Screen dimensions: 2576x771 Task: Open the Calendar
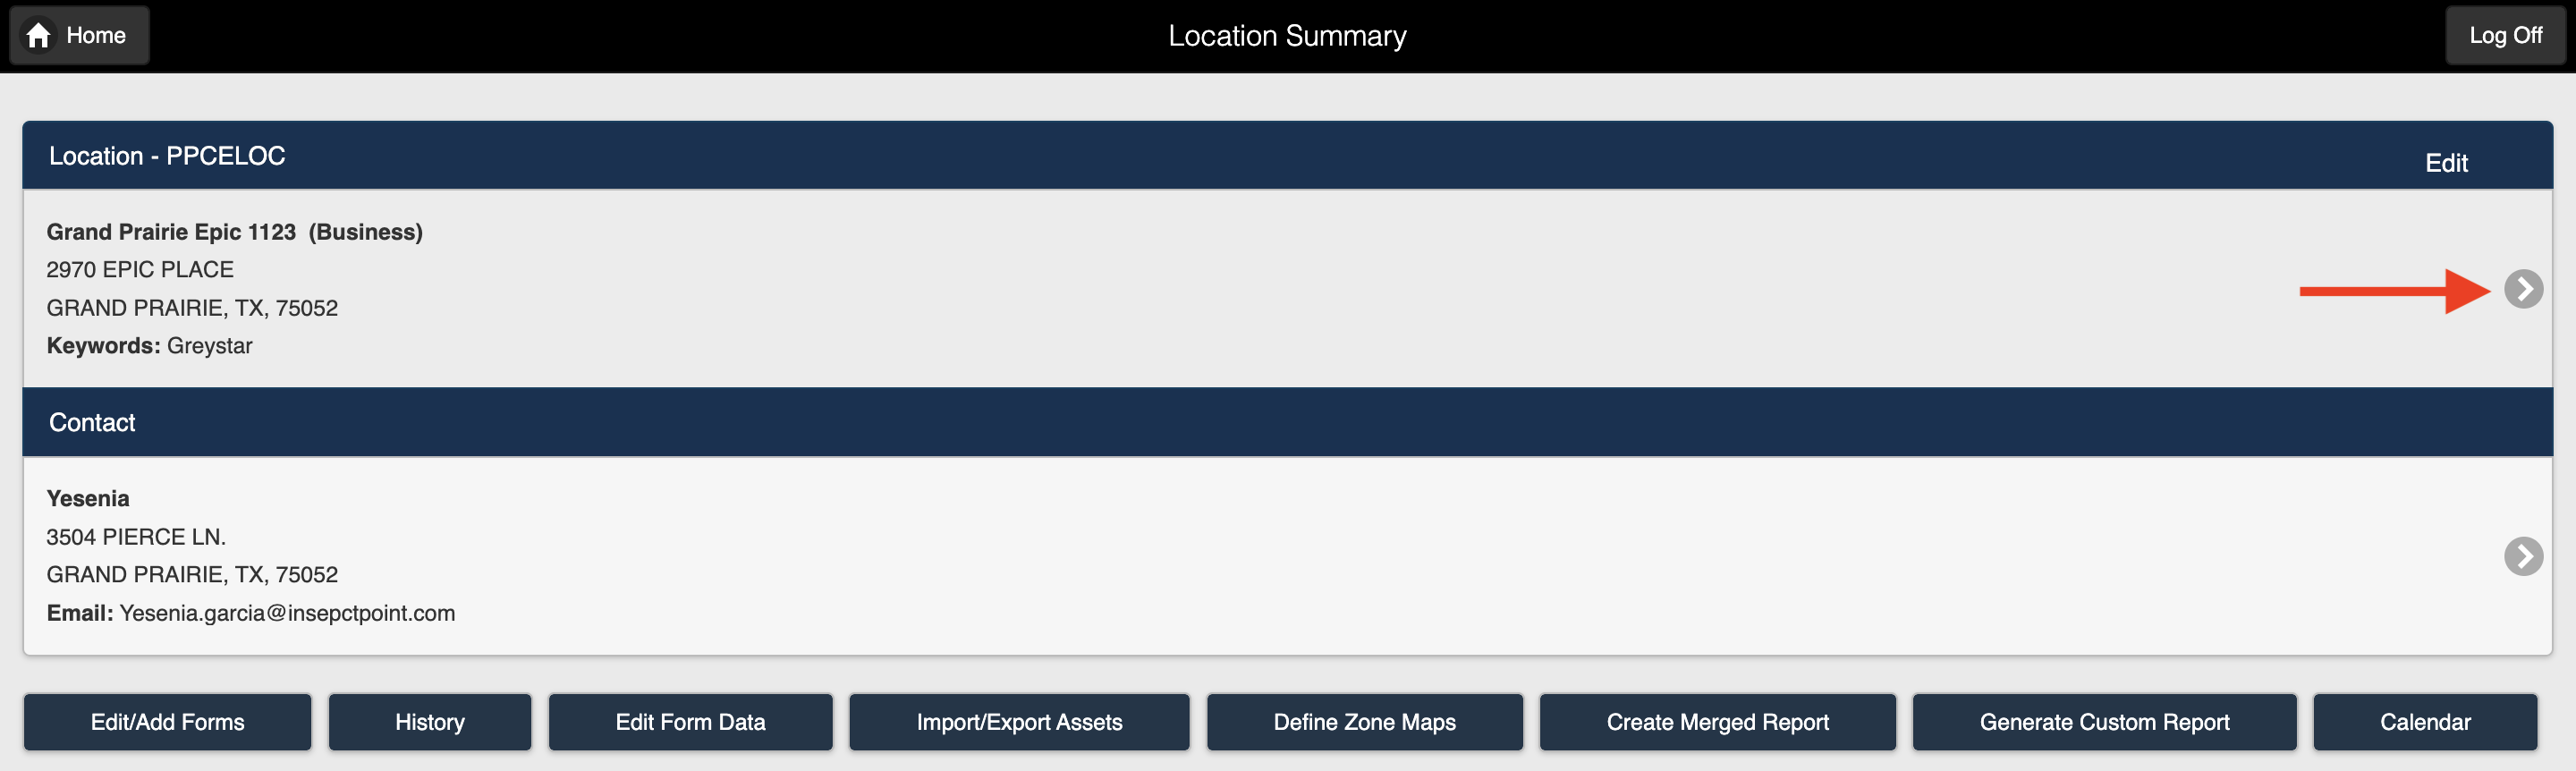click(2425, 722)
